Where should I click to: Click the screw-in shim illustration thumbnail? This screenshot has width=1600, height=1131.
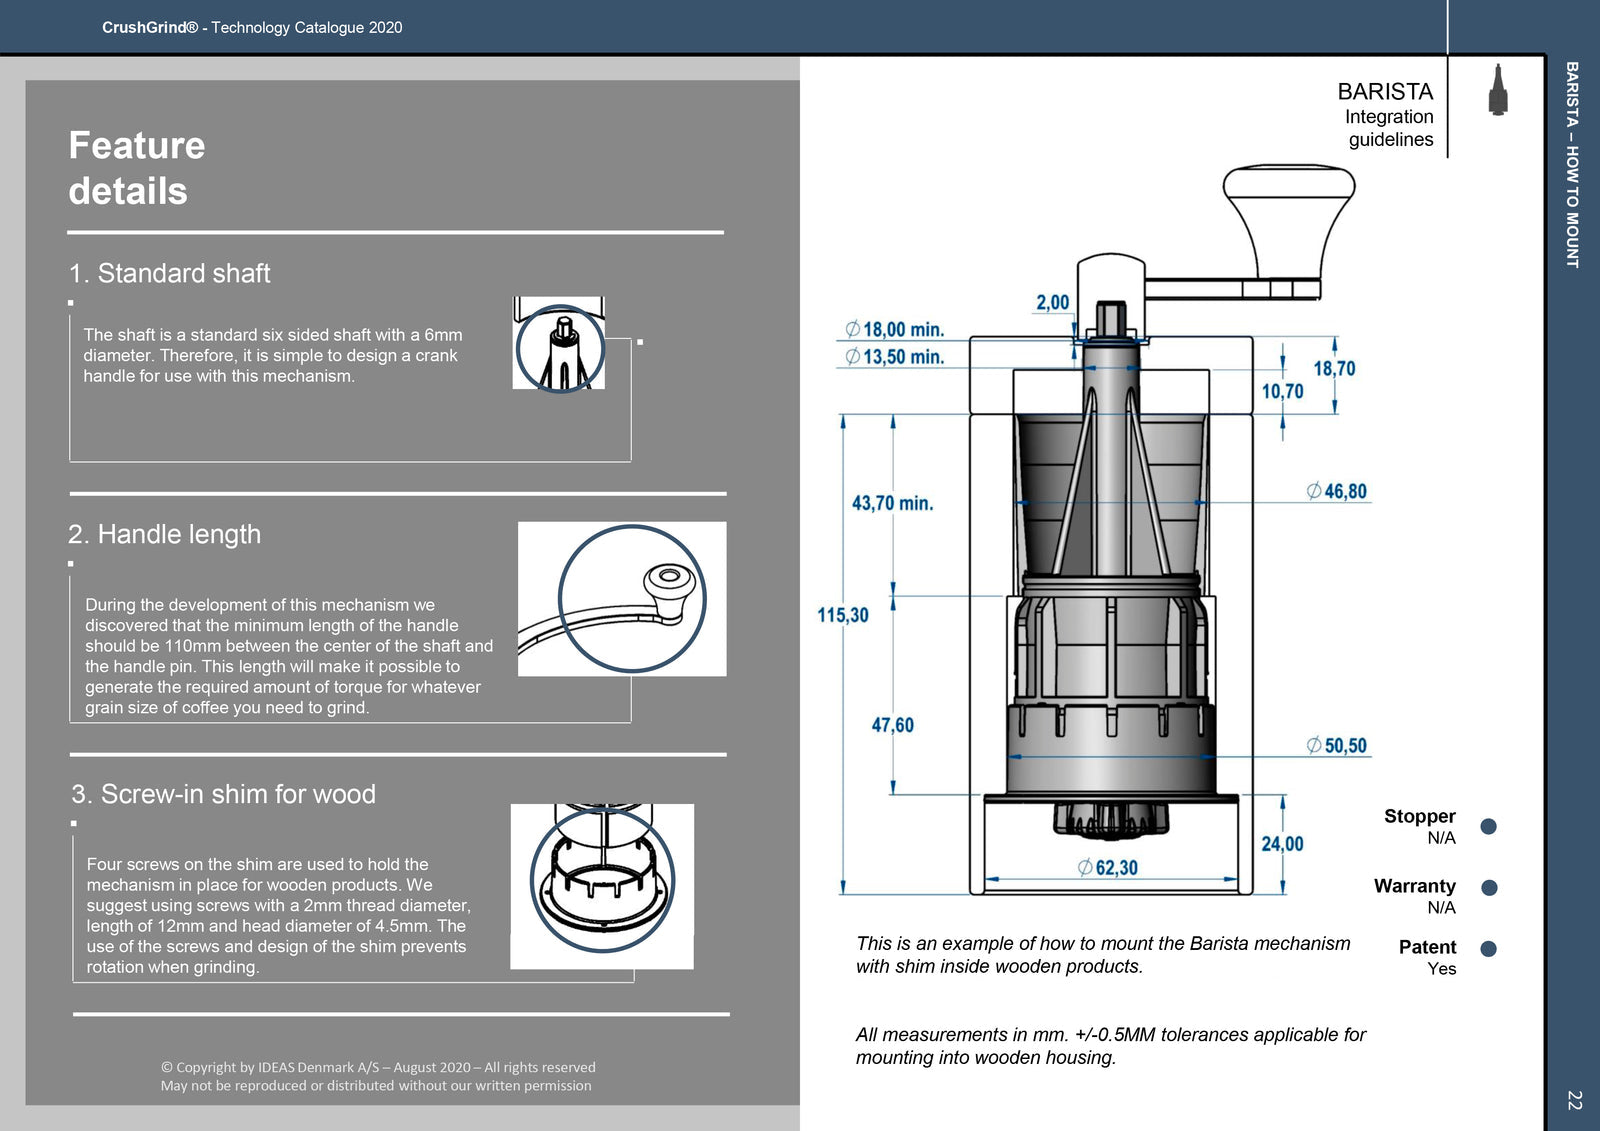(x=602, y=886)
